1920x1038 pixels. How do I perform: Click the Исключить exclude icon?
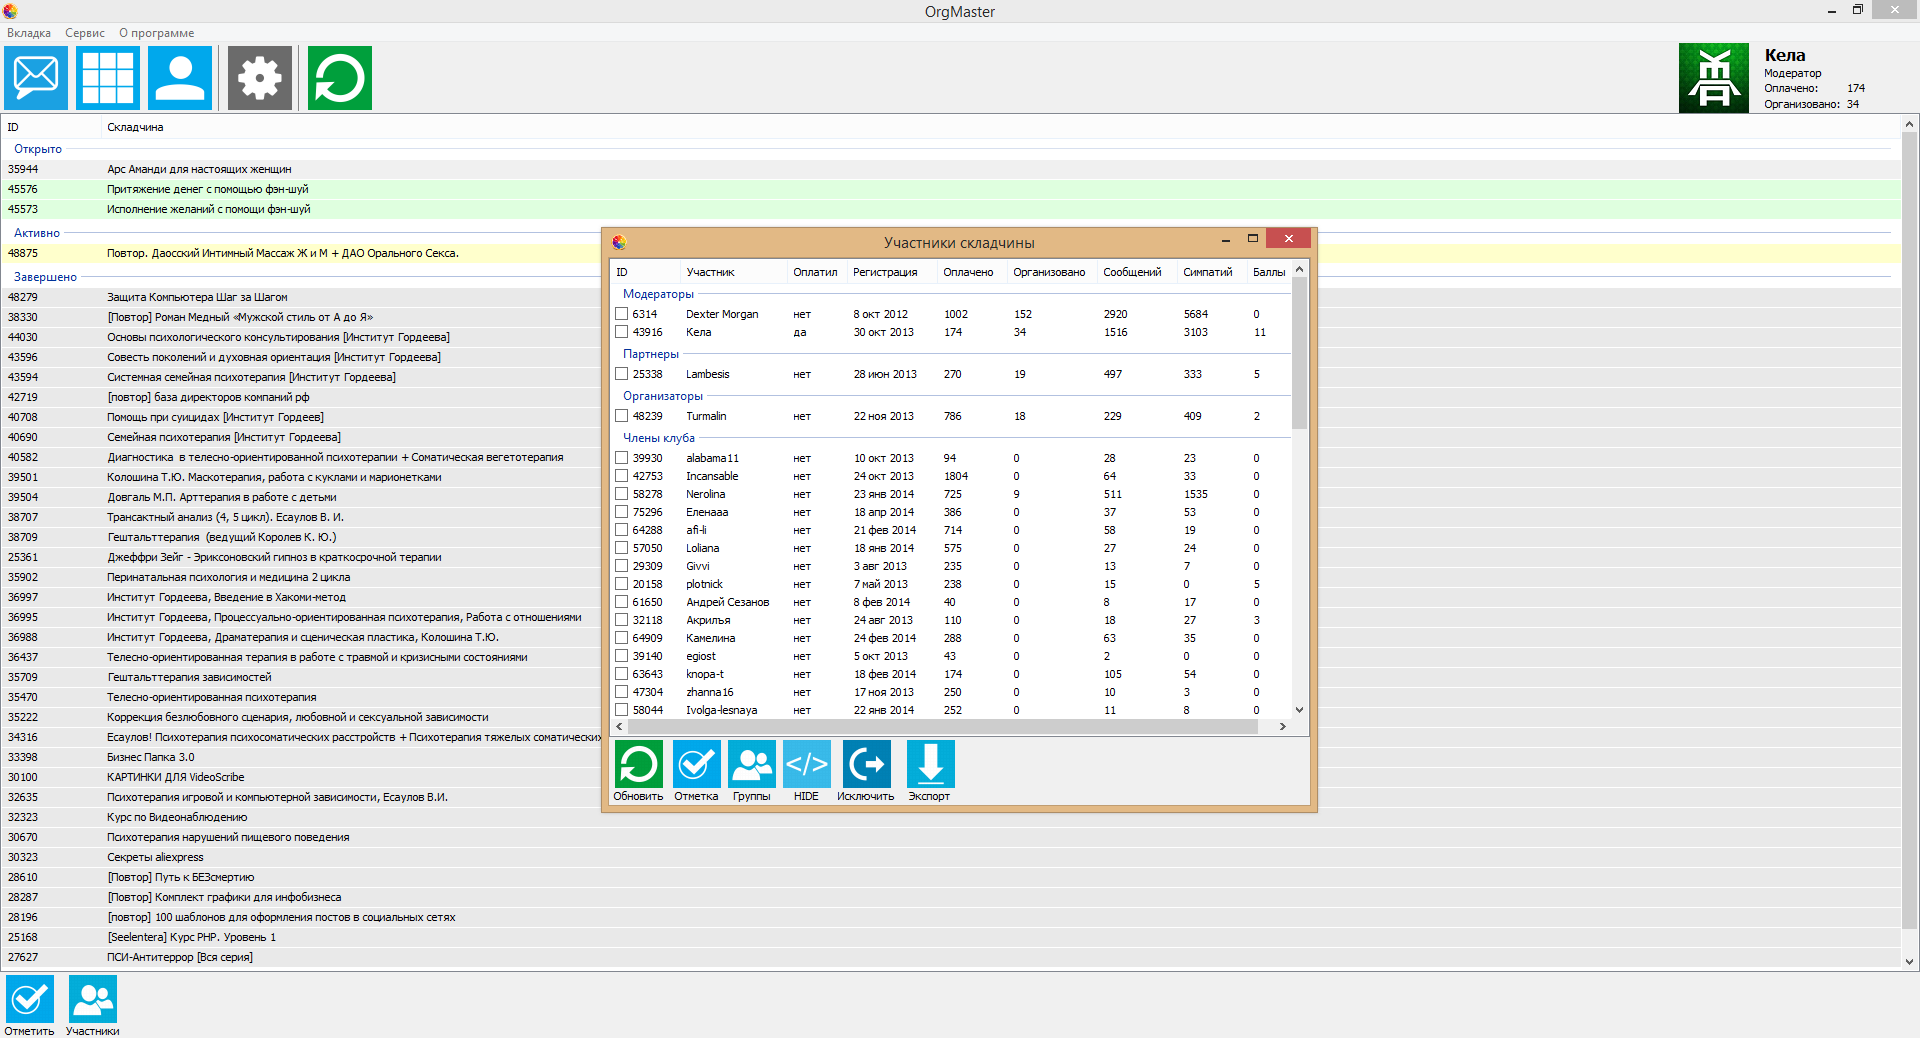(x=866, y=766)
